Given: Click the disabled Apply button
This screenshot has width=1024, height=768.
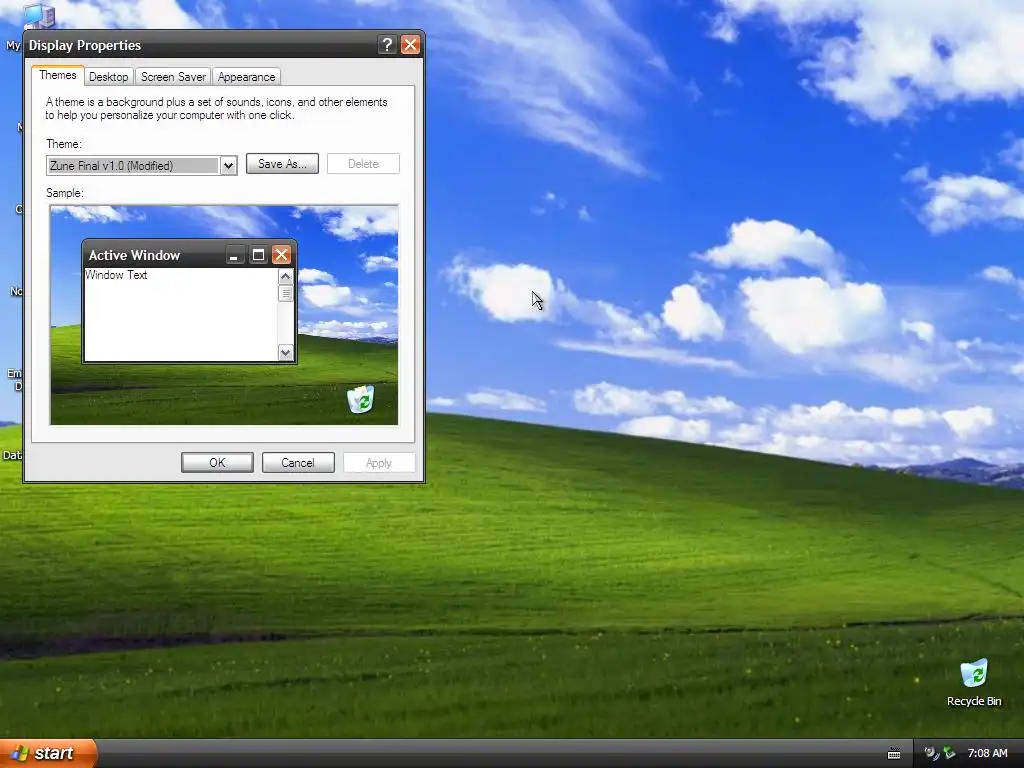Looking at the screenshot, I should tap(379, 462).
